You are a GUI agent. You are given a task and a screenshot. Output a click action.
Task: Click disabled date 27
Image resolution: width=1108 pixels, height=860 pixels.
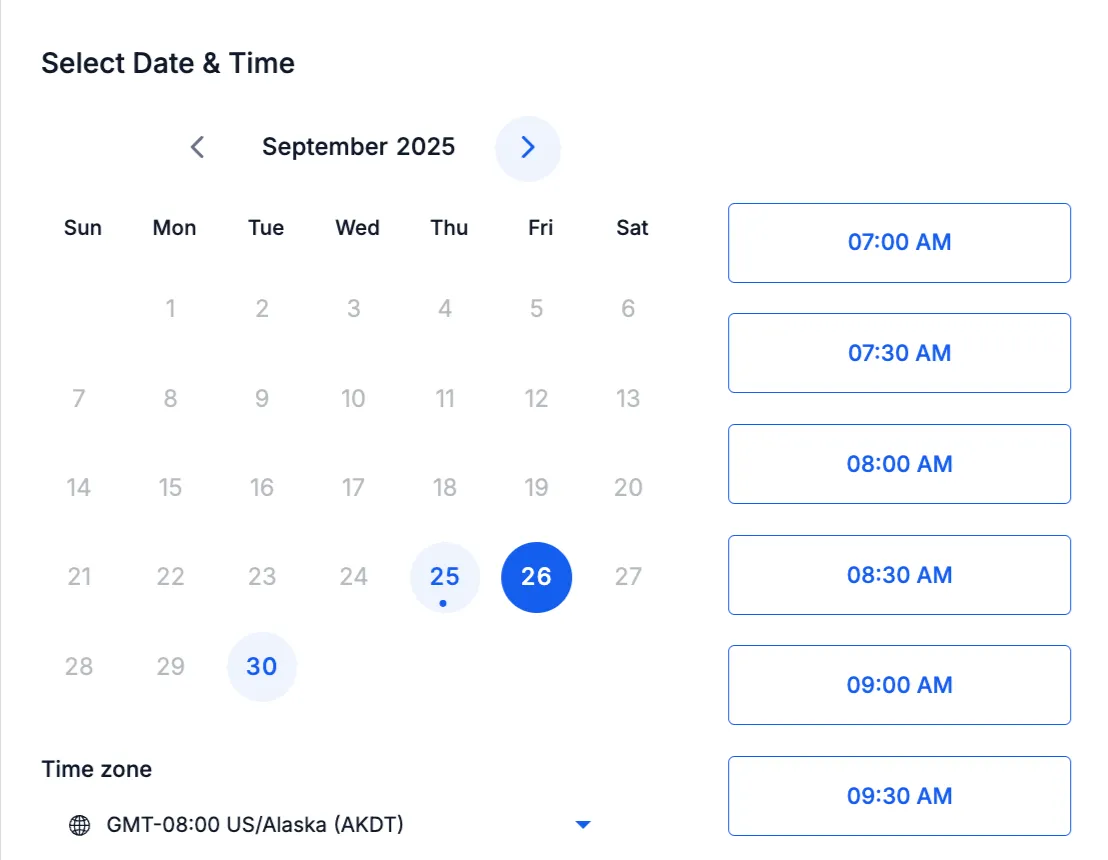click(x=627, y=577)
